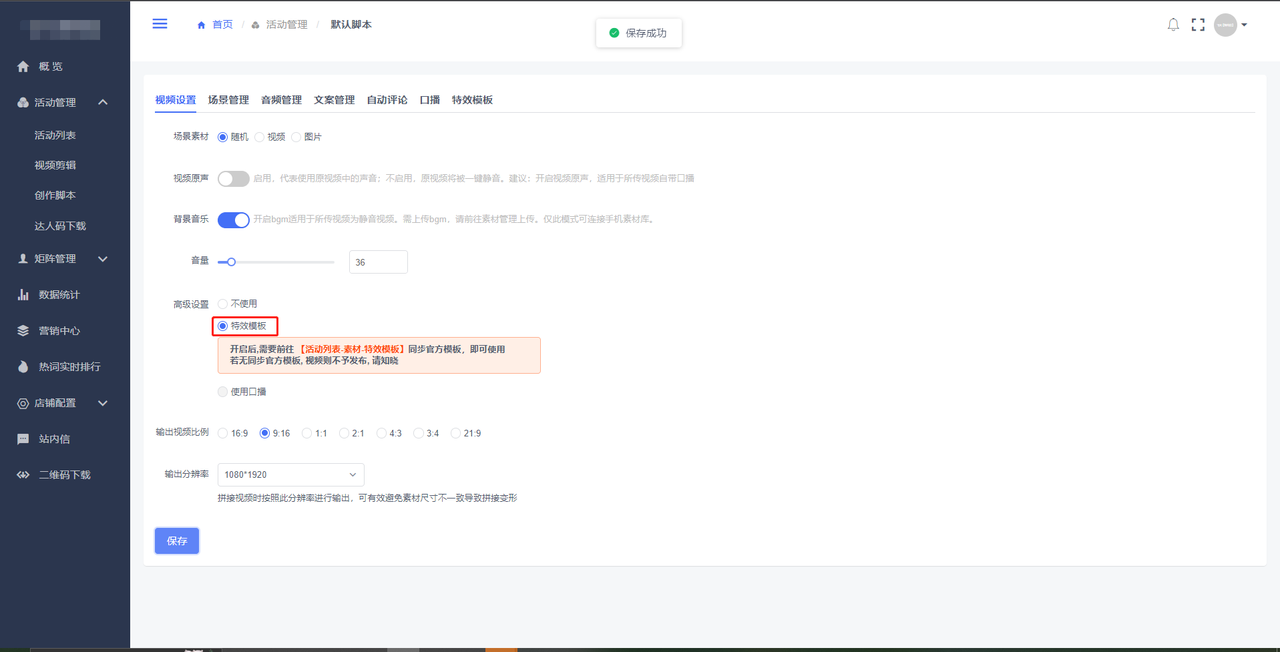Click the 音量 volume slider handle

231,262
